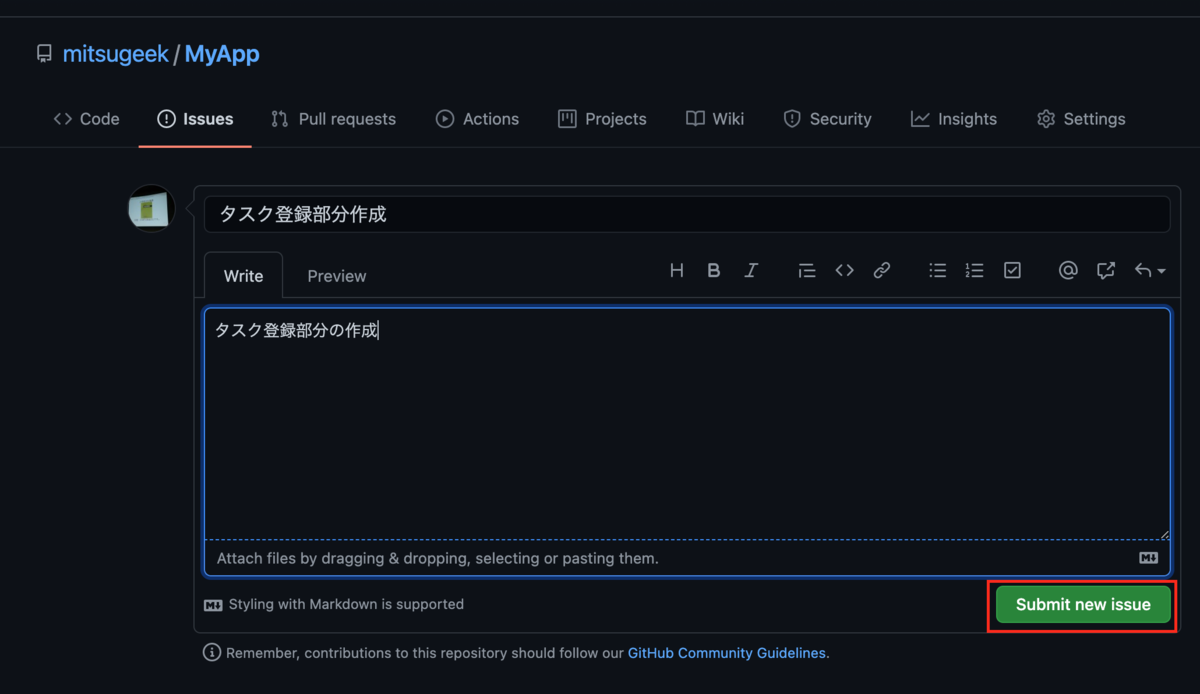
Task: Submit the new issue
Action: 1081,604
